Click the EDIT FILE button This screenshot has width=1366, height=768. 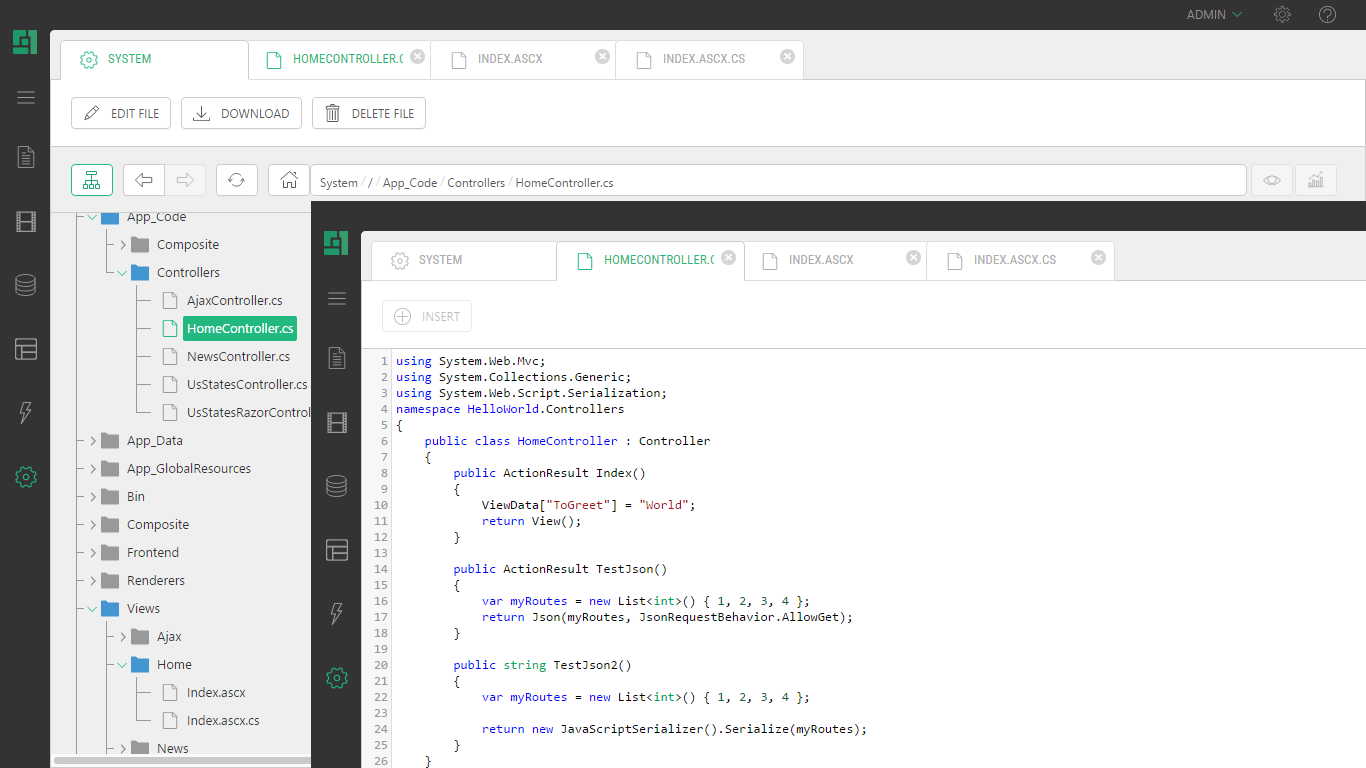point(121,113)
